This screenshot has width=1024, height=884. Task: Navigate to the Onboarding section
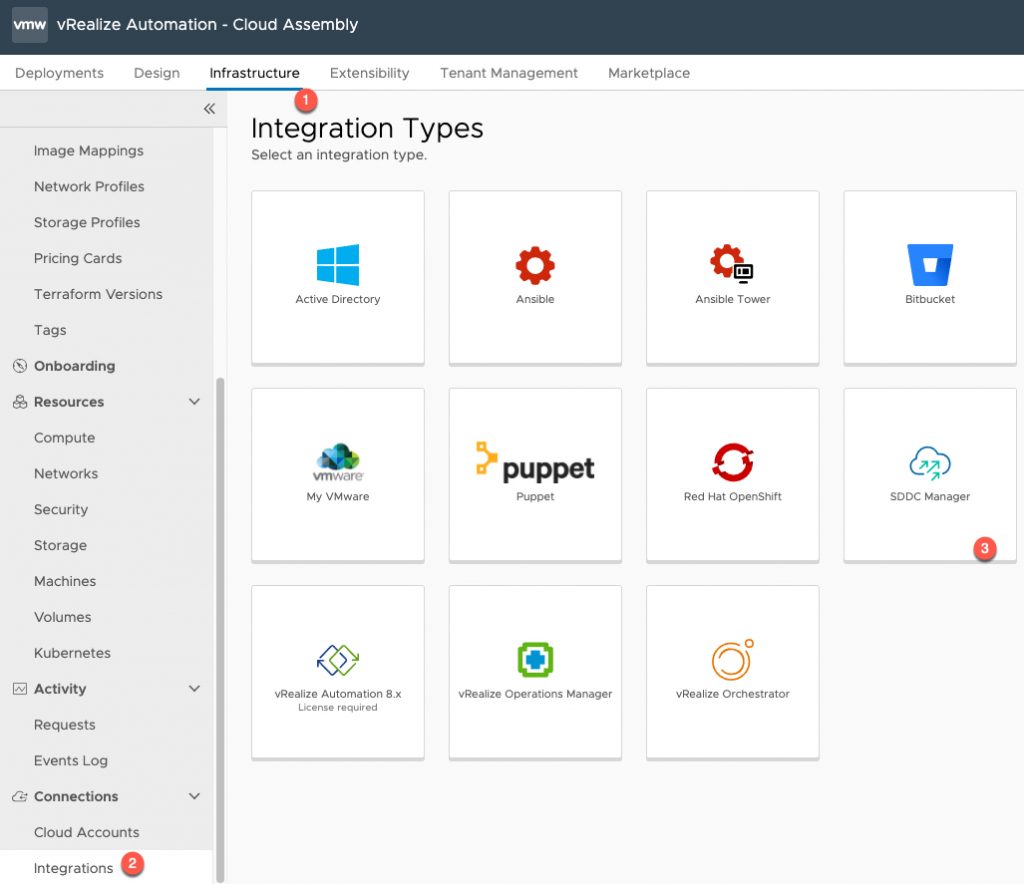(73, 366)
